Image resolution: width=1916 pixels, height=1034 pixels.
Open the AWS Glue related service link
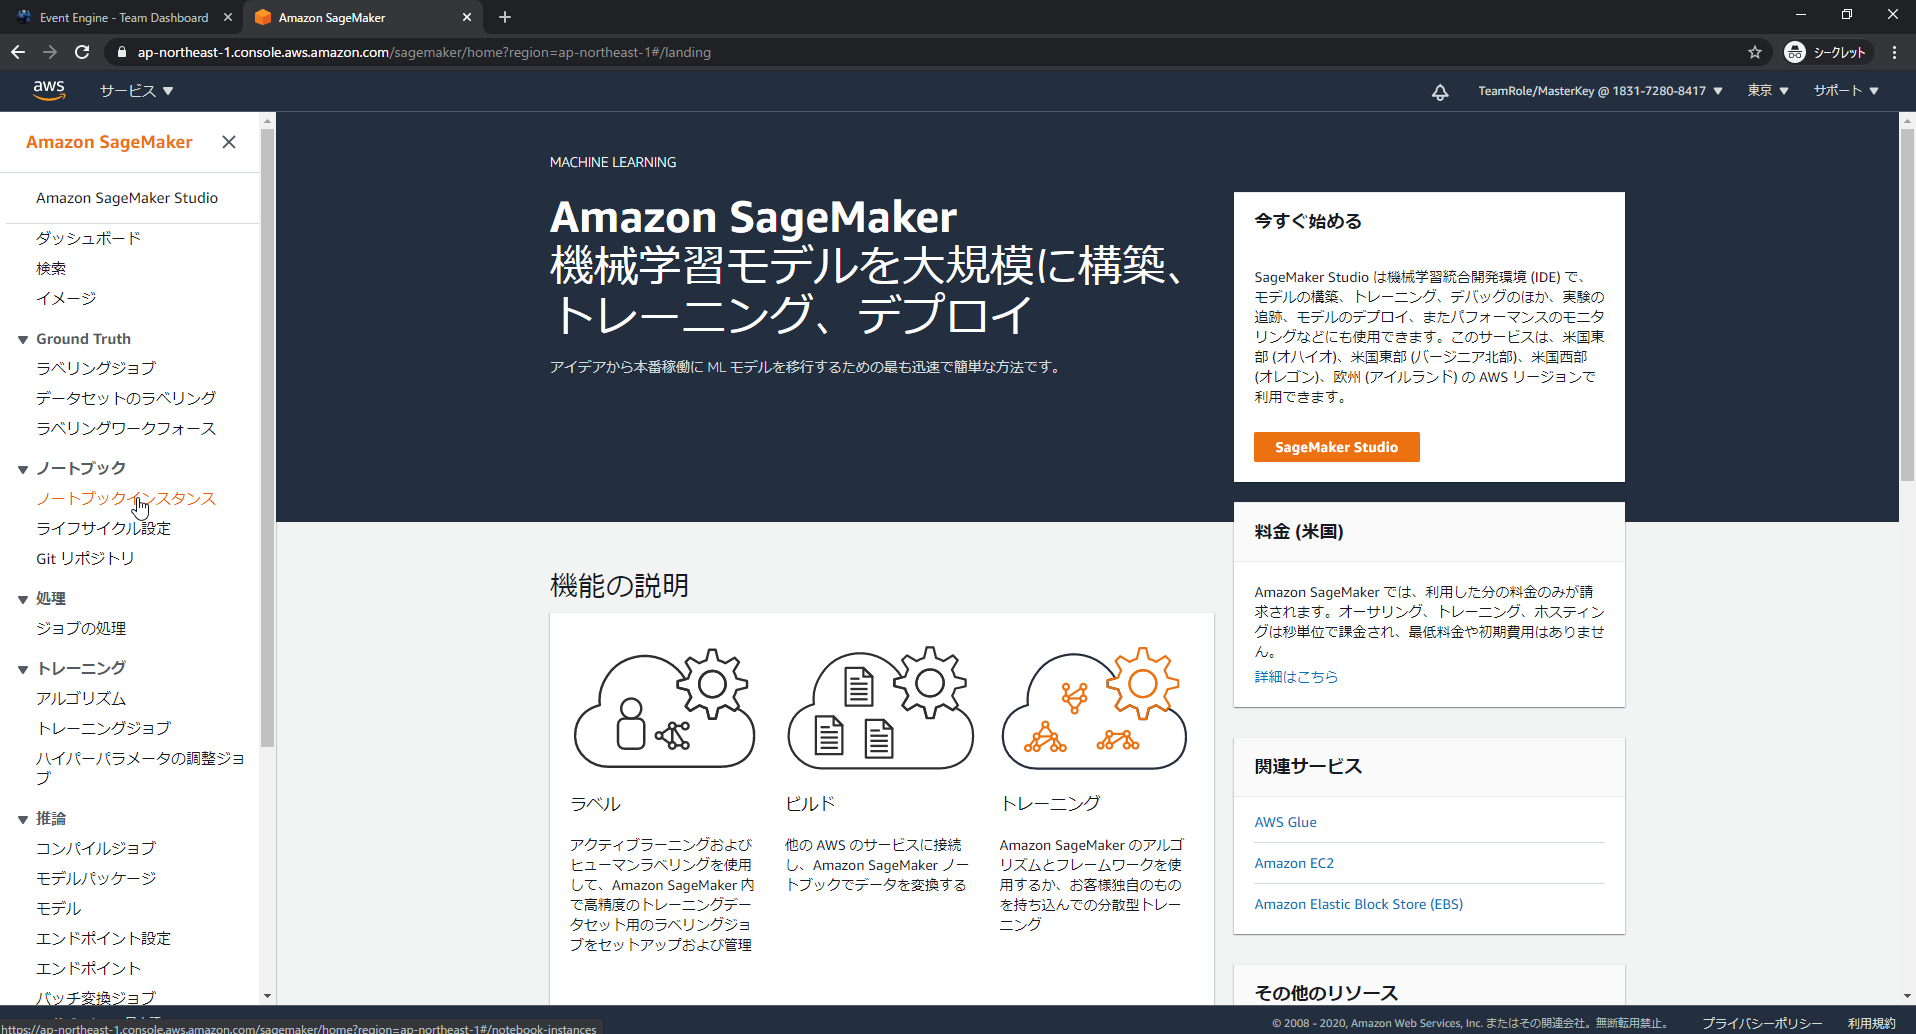click(1285, 822)
